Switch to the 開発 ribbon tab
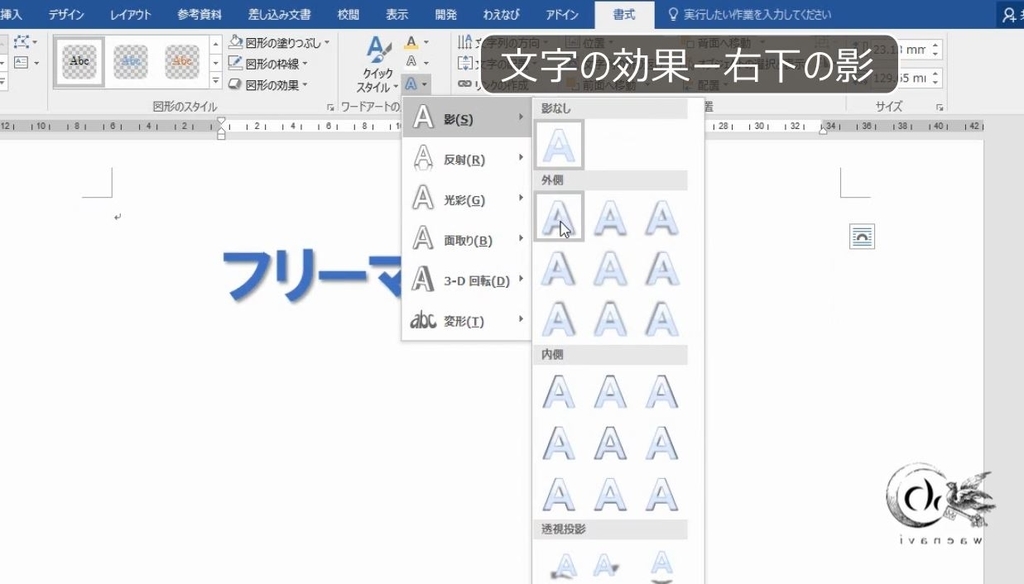This screenshot has height=584, width=1024. point(445,14)
